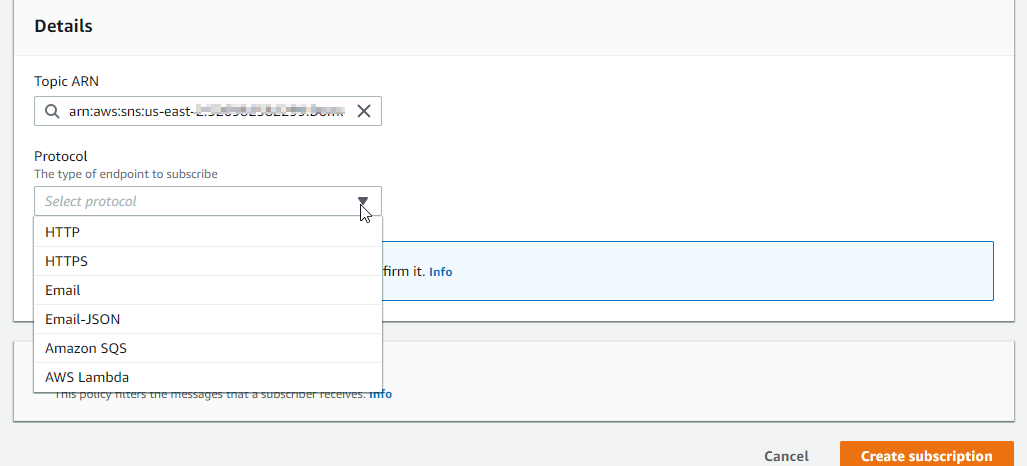Screen dimensions: 1027x466
Task: Select Email protocol option
Action: pos(208,290)
